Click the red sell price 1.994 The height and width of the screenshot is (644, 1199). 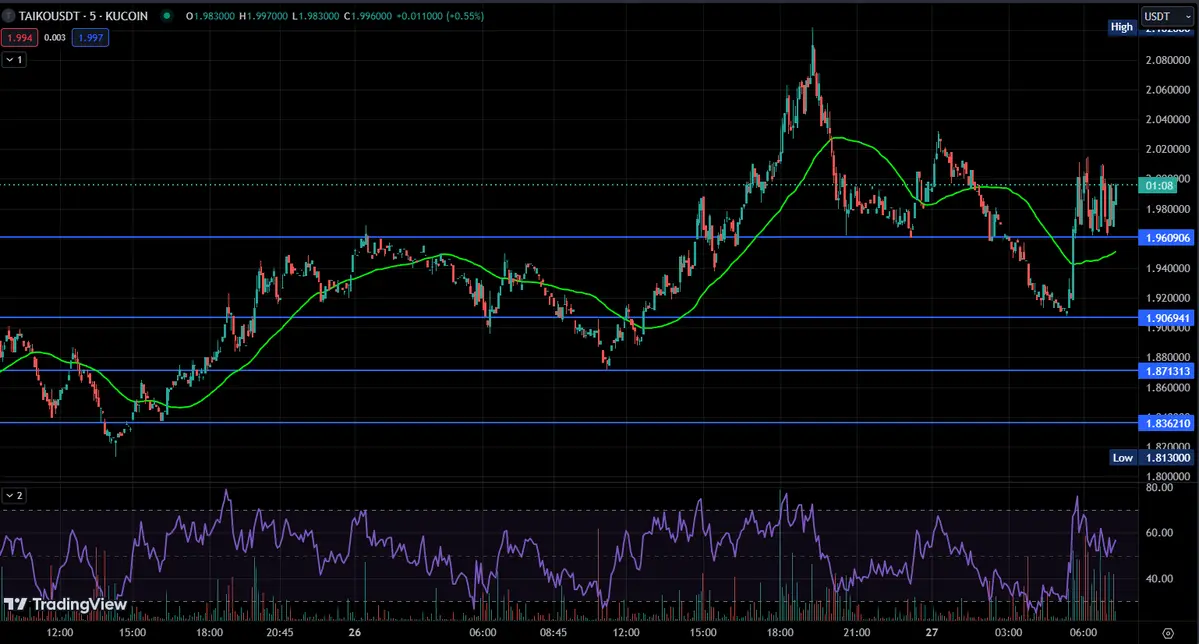19,37
